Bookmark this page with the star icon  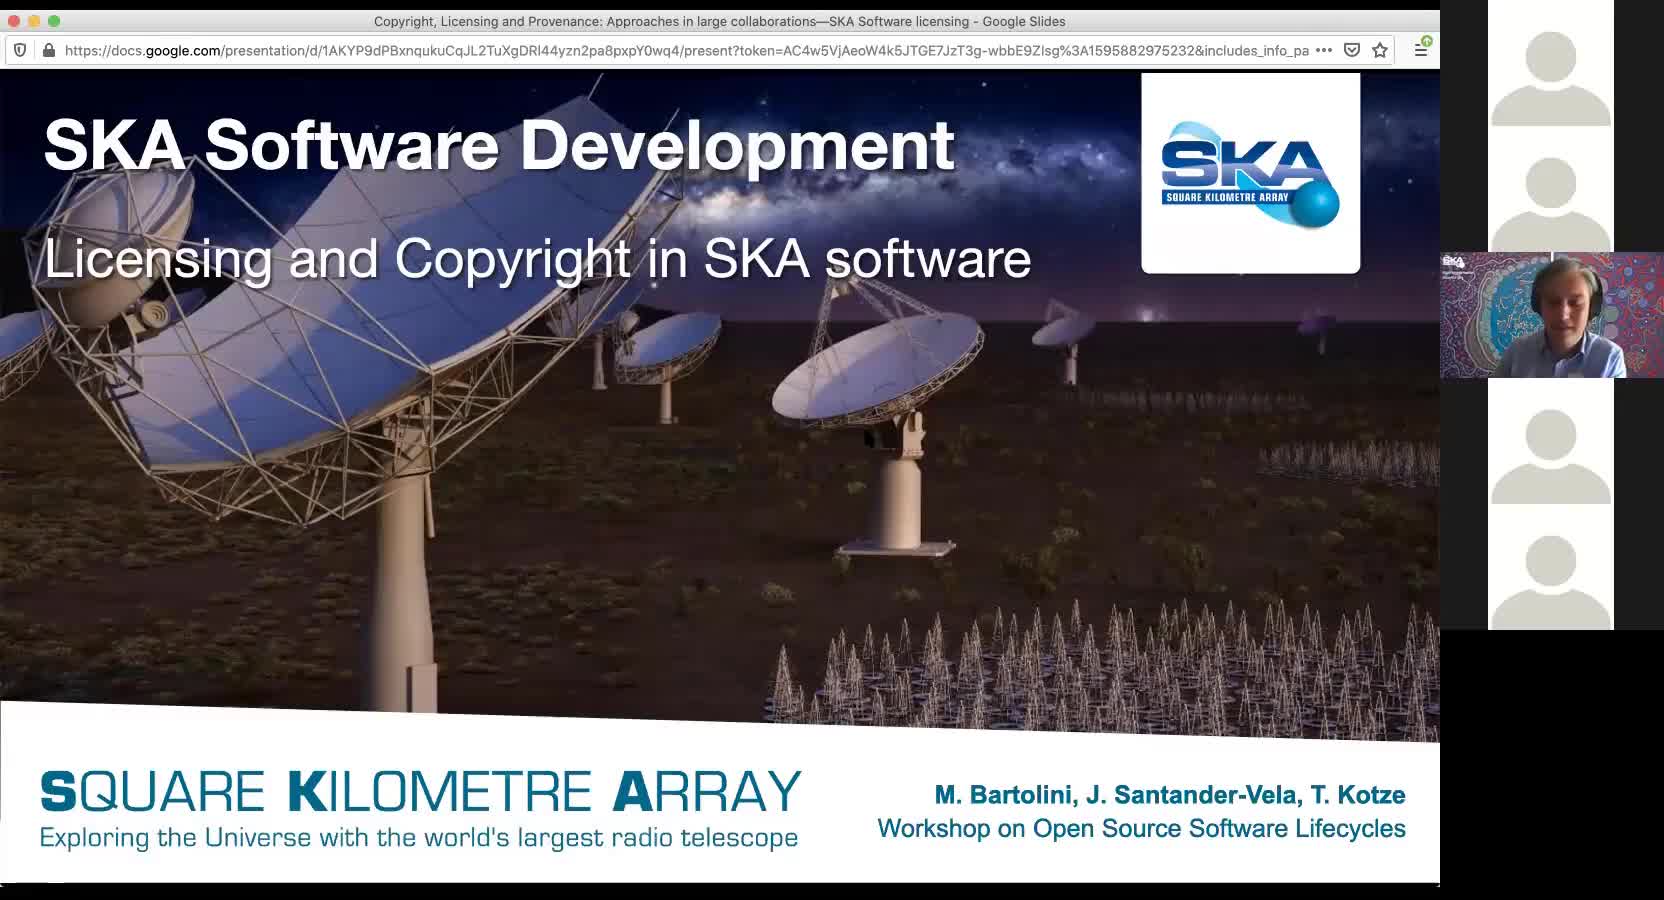1378,48
